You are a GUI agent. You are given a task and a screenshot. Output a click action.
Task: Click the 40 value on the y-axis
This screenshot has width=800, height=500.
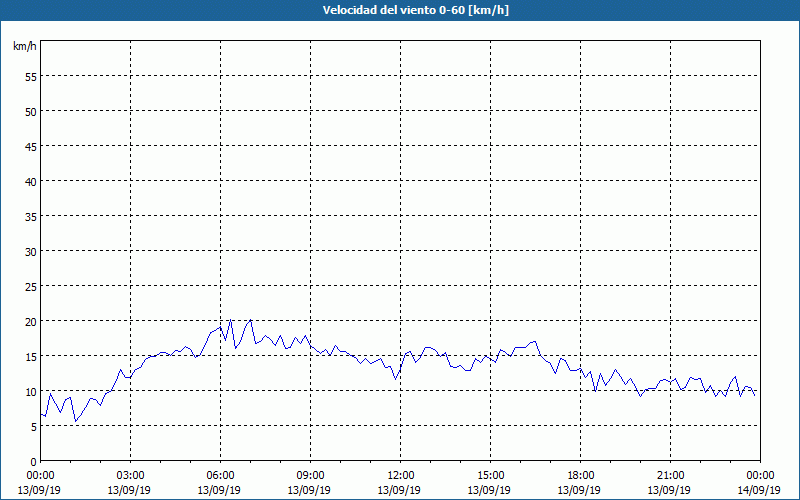click(x=31, y=182)
